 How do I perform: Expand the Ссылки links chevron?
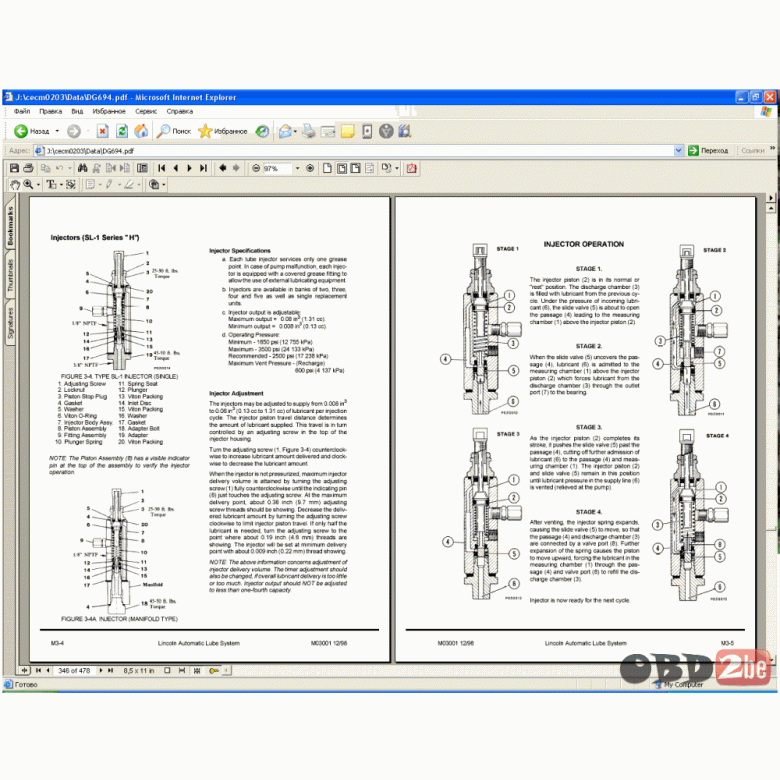(x=772, y=149)
